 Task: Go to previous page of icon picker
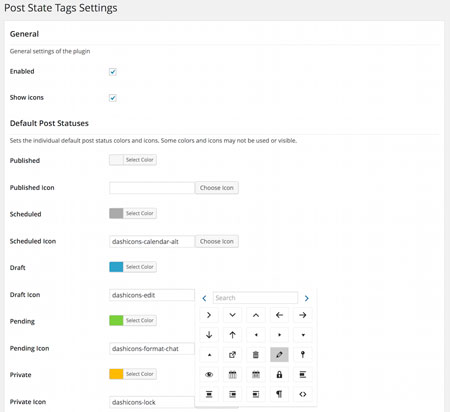pyautogui.click(x=204, y=298)
